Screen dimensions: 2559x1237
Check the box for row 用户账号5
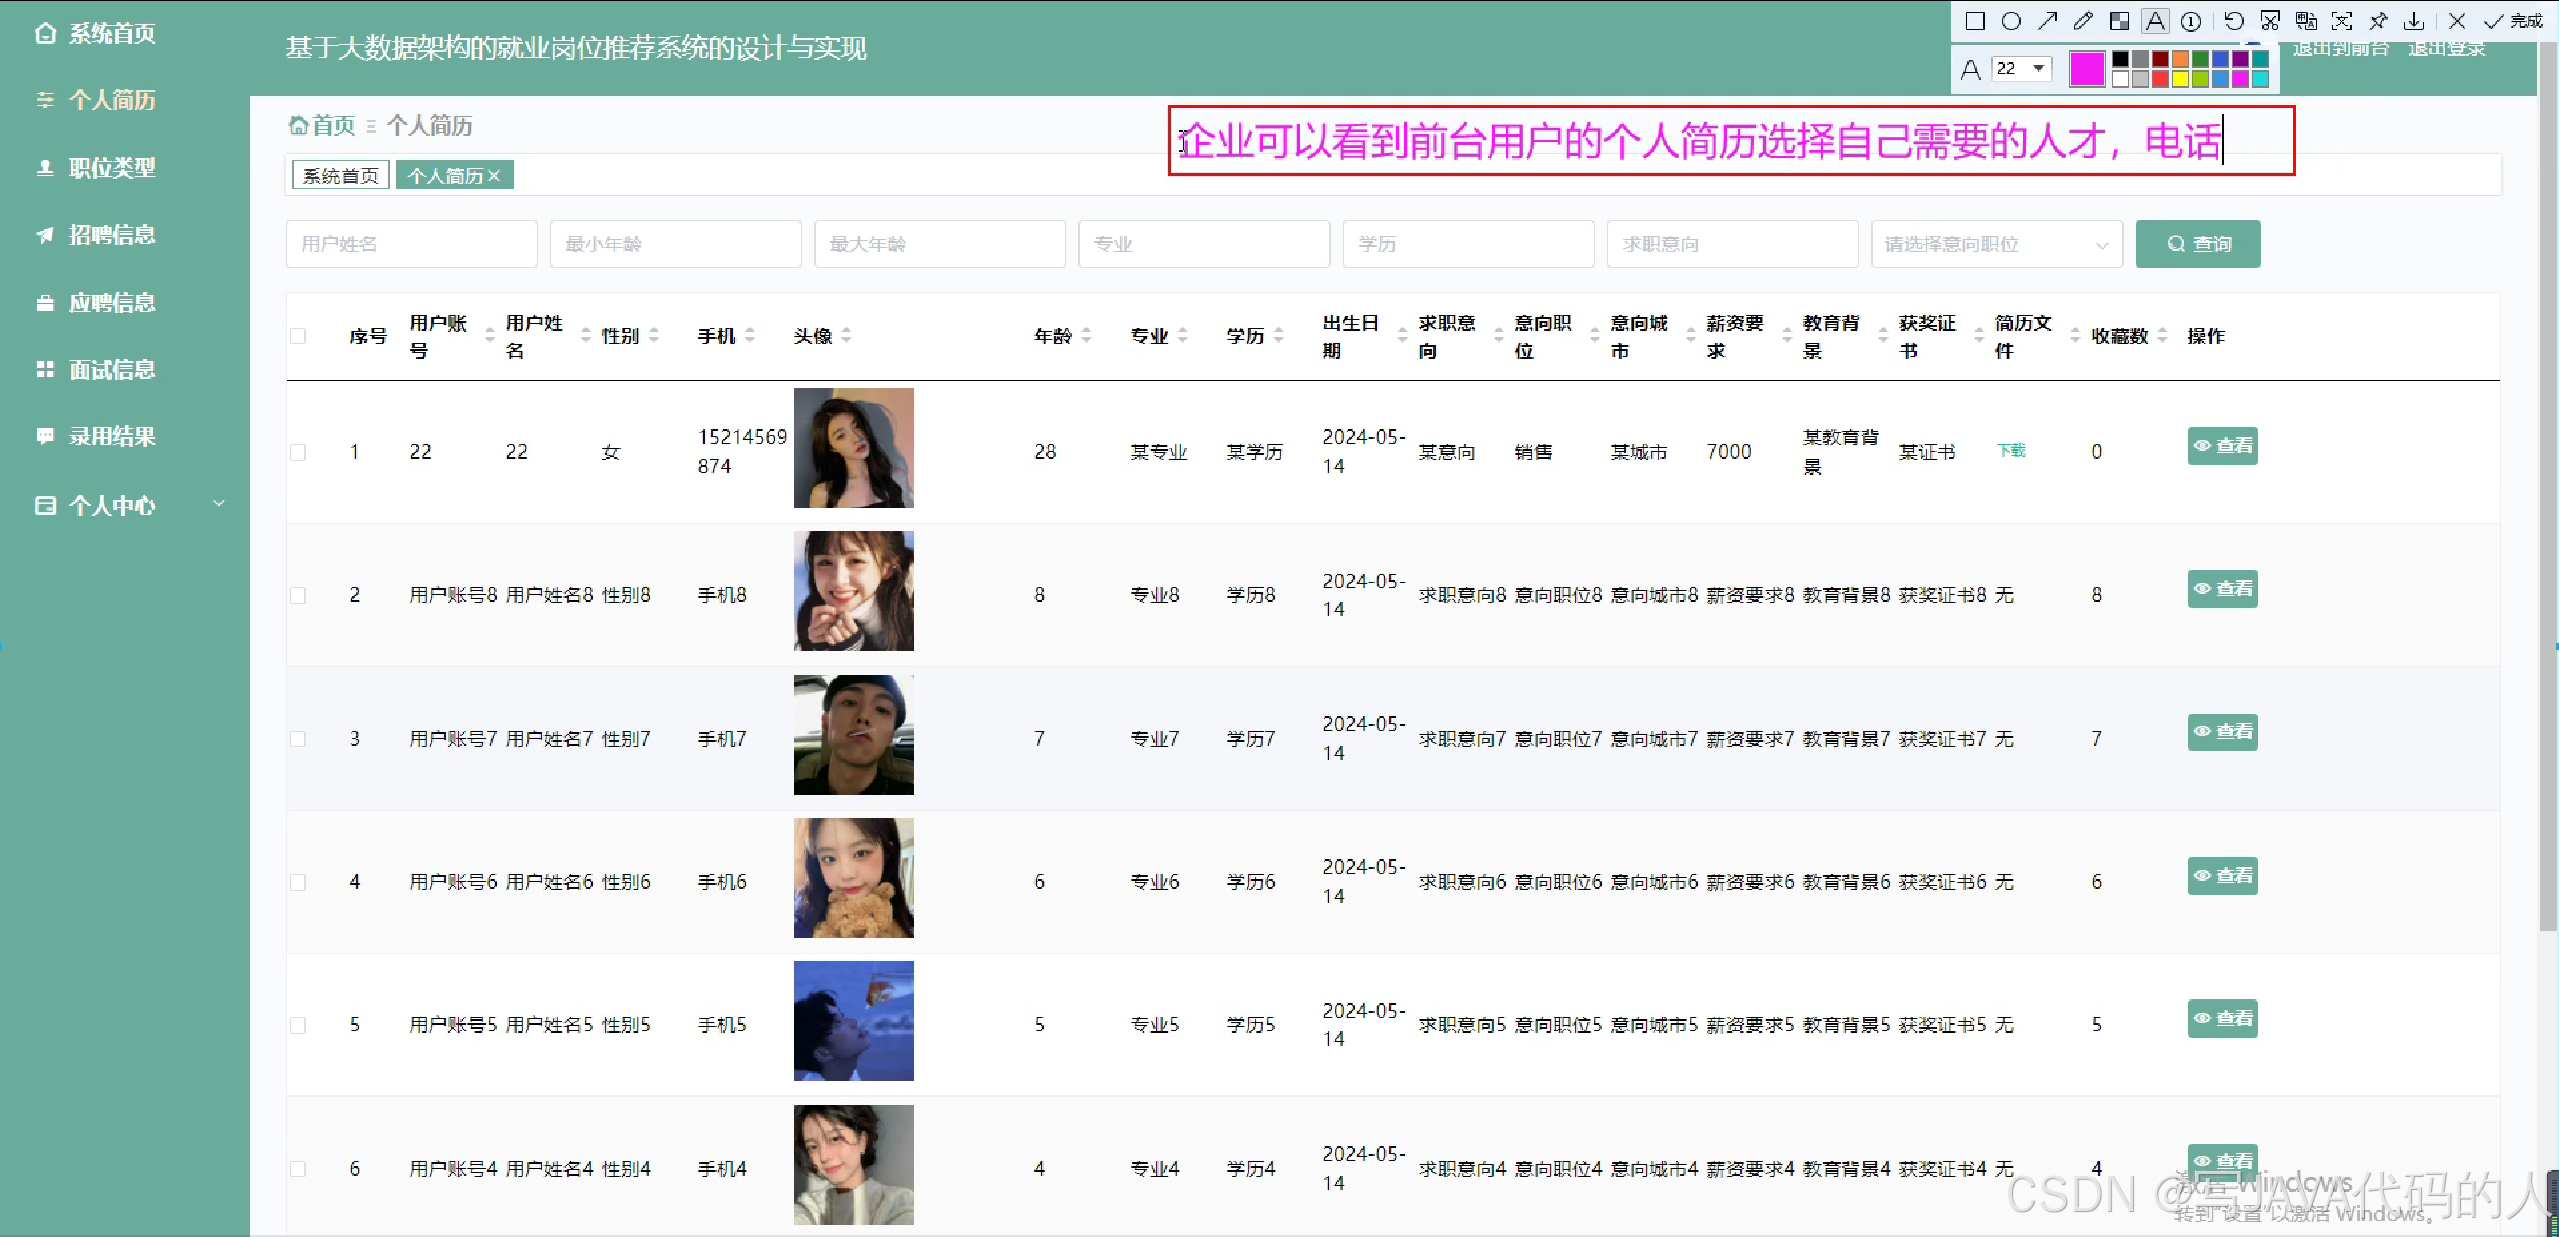click(298, 1025)
